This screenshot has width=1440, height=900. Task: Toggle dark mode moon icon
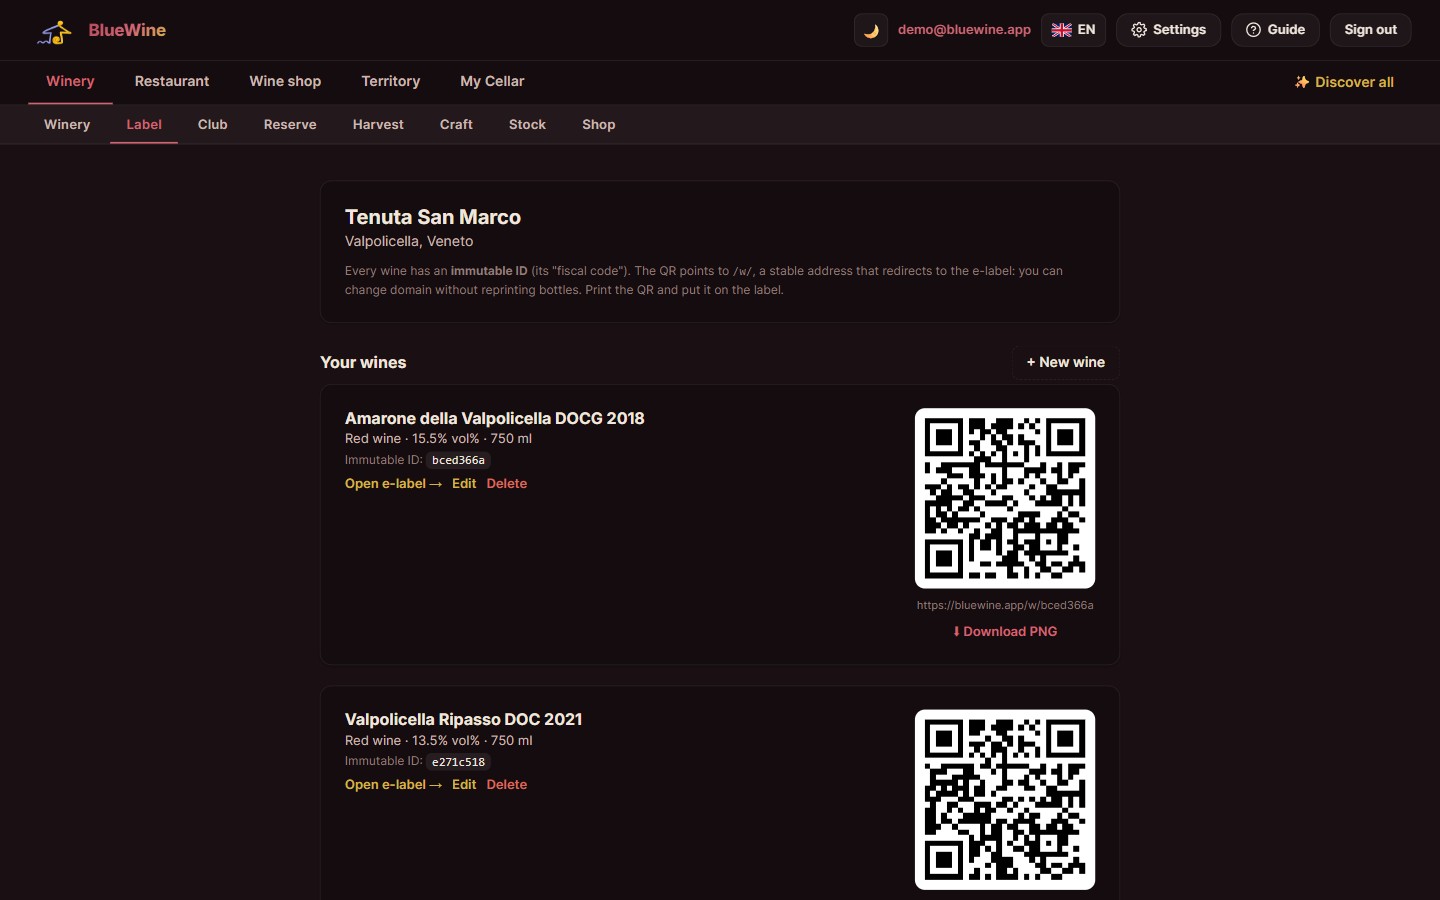coord(871,30)
